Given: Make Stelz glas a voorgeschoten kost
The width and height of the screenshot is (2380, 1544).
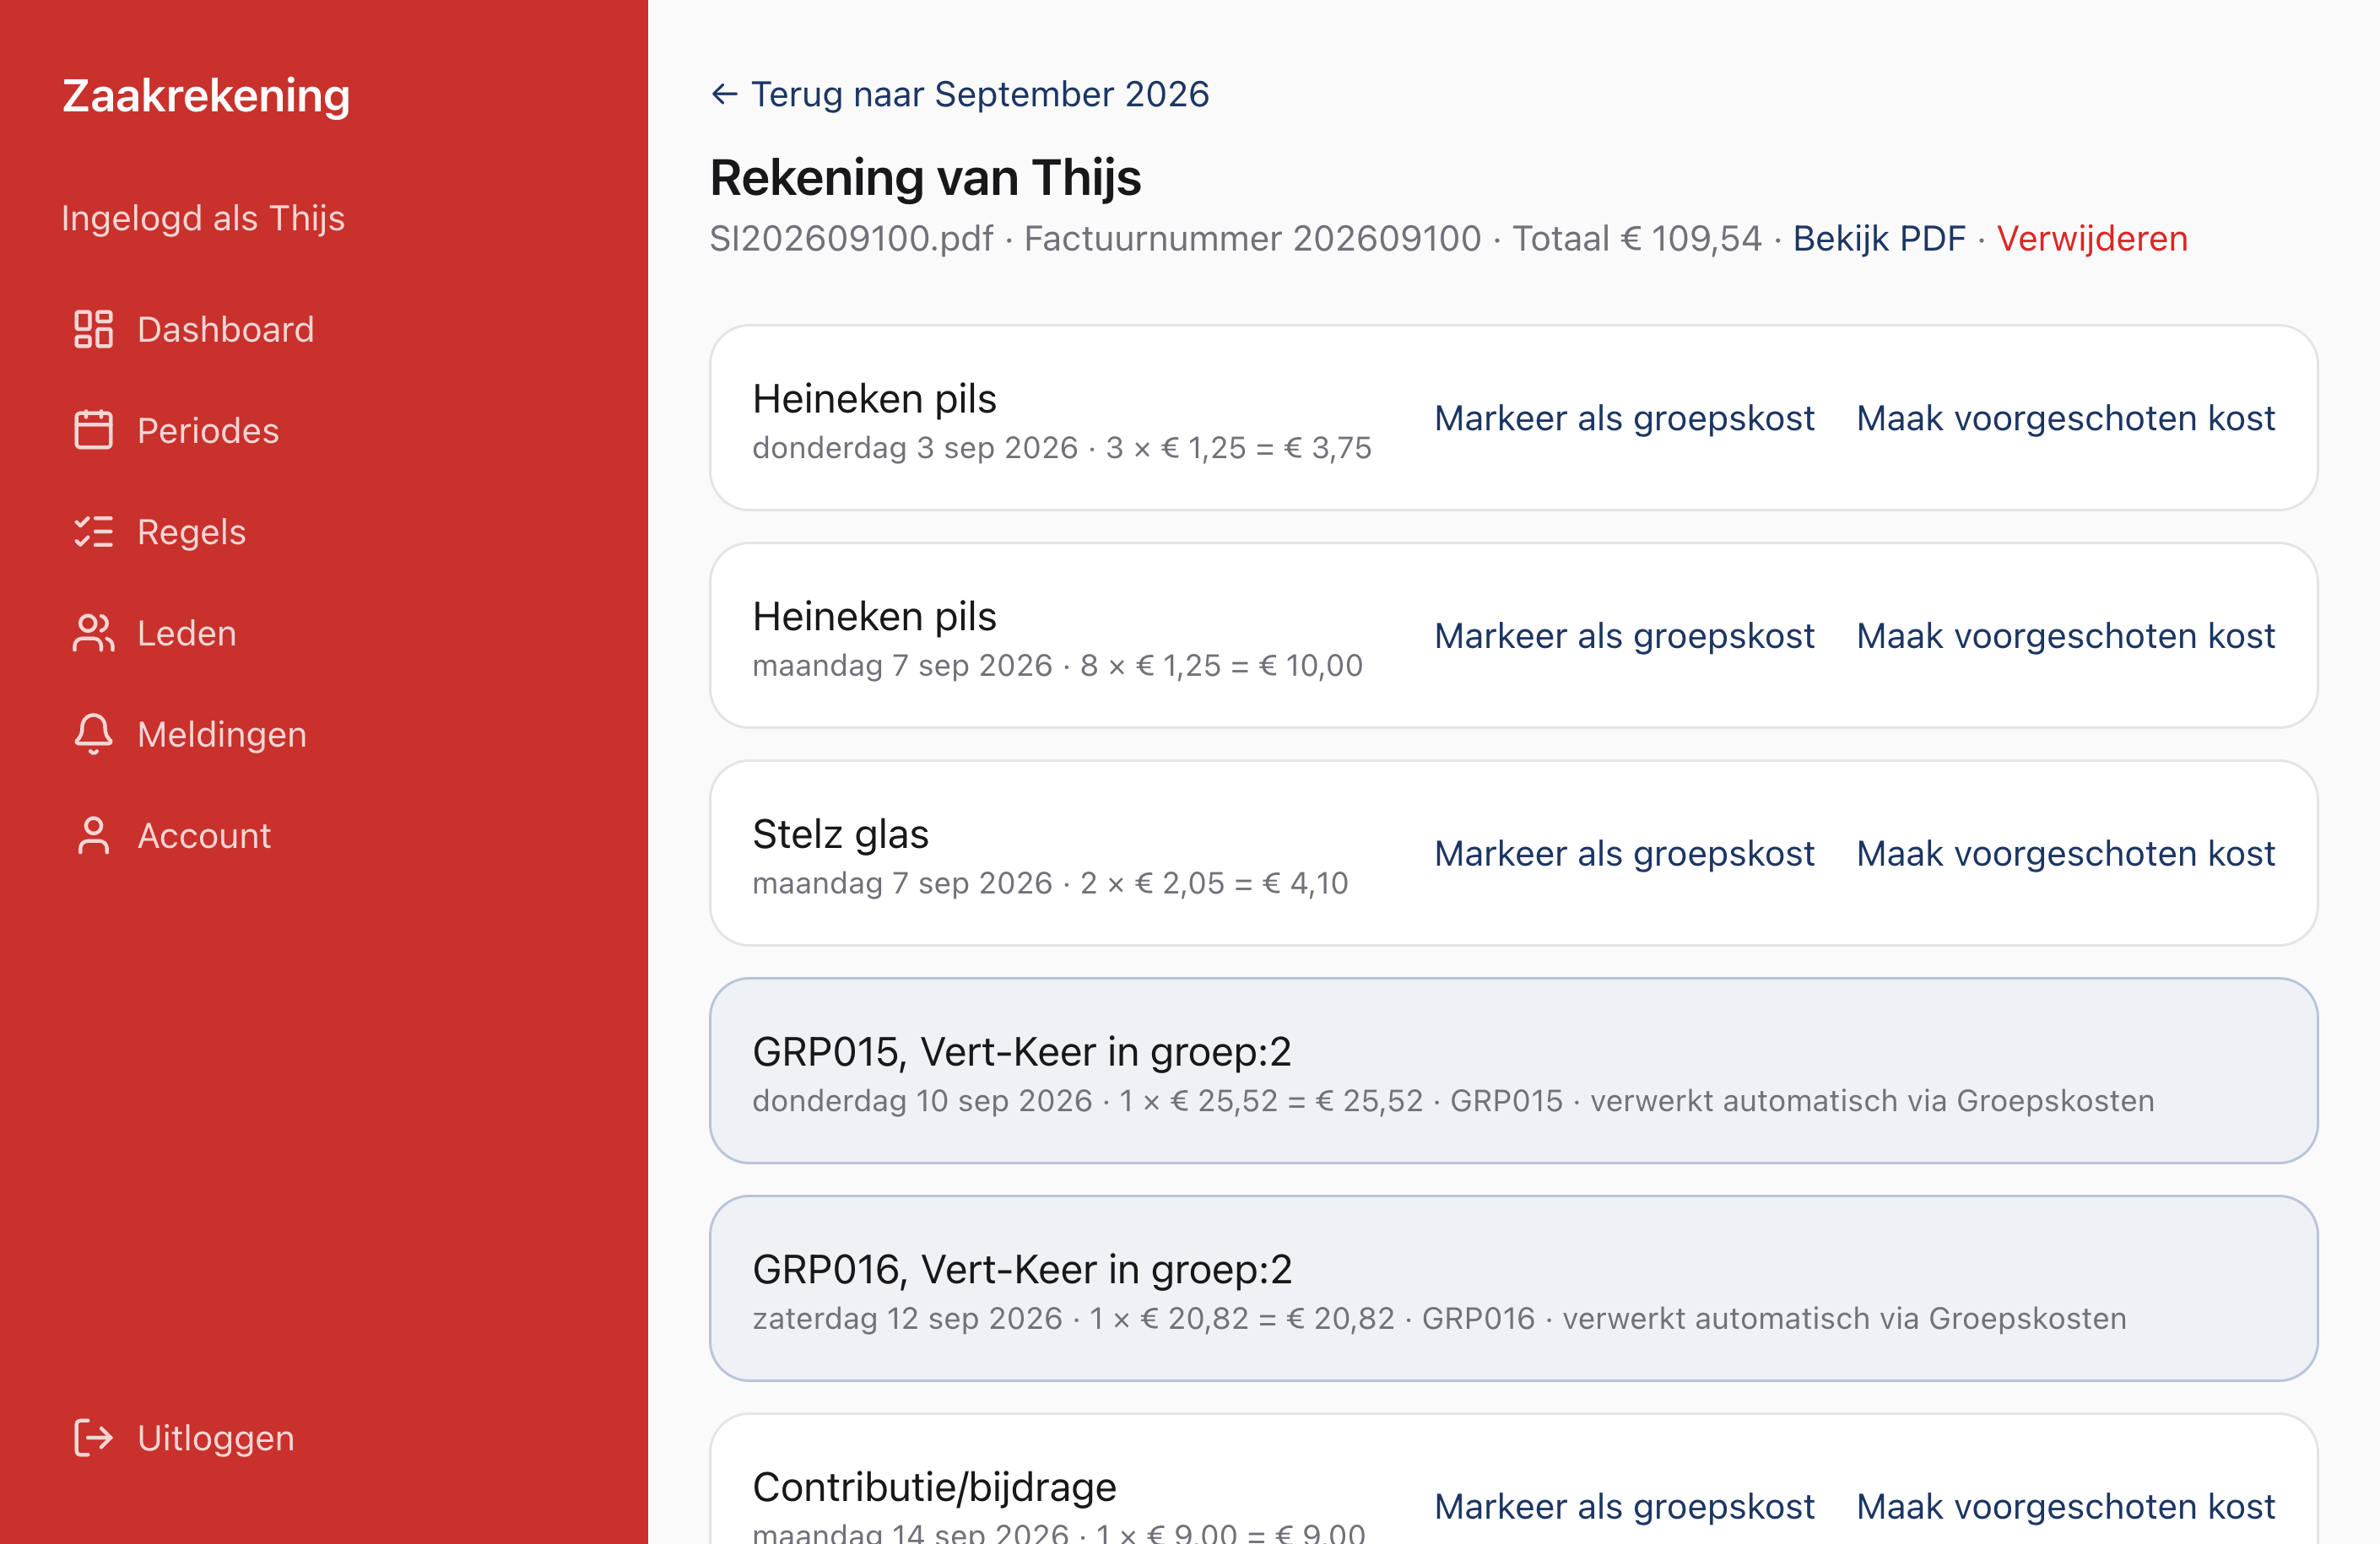Looking at the screenshot, I should point(2065,853).
